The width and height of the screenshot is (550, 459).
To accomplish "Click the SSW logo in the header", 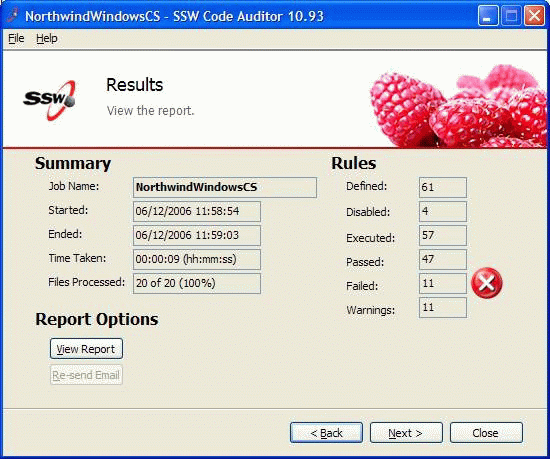I will tap(50, 100).
